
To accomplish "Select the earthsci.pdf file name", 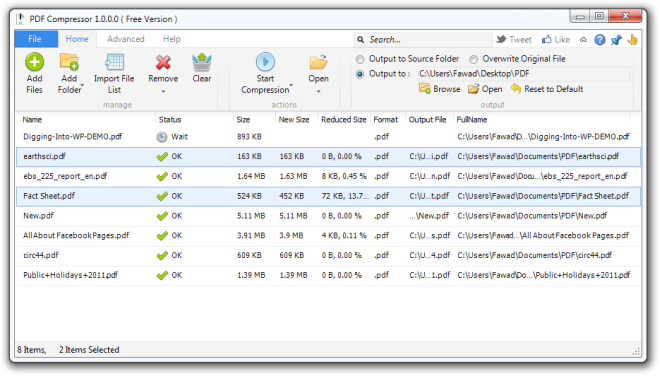I will click(44, 157).
